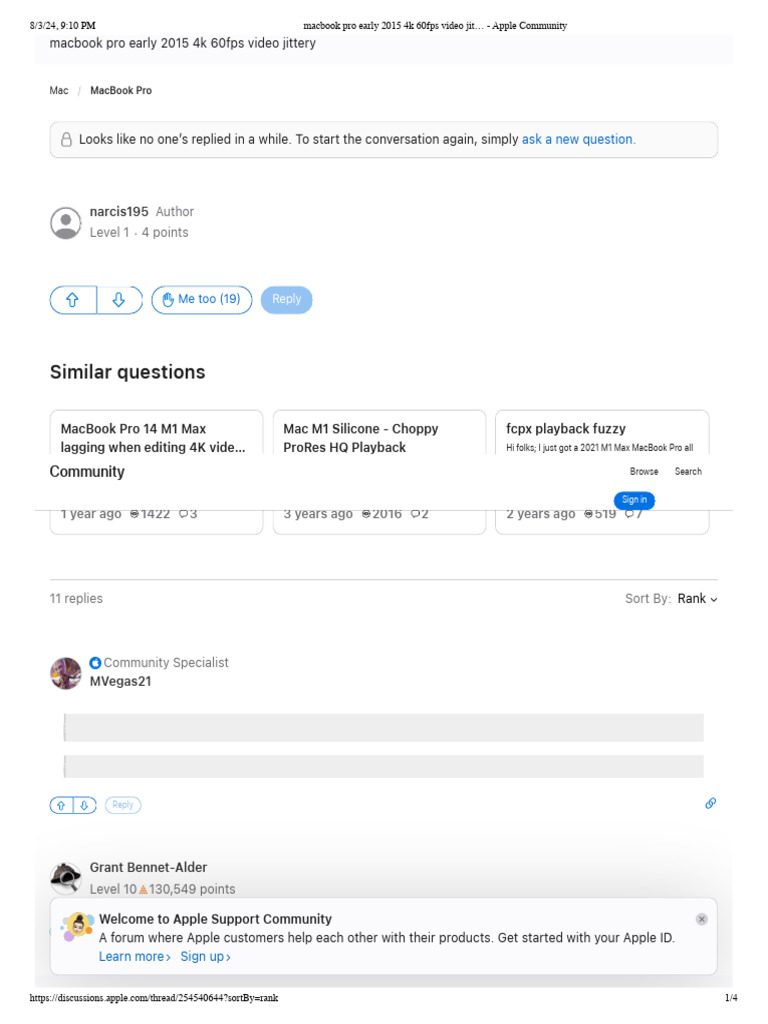Follow the 'ask a new question' link
The width and height of the screenshot is (768, 1024).
click(x=578, y=140)
